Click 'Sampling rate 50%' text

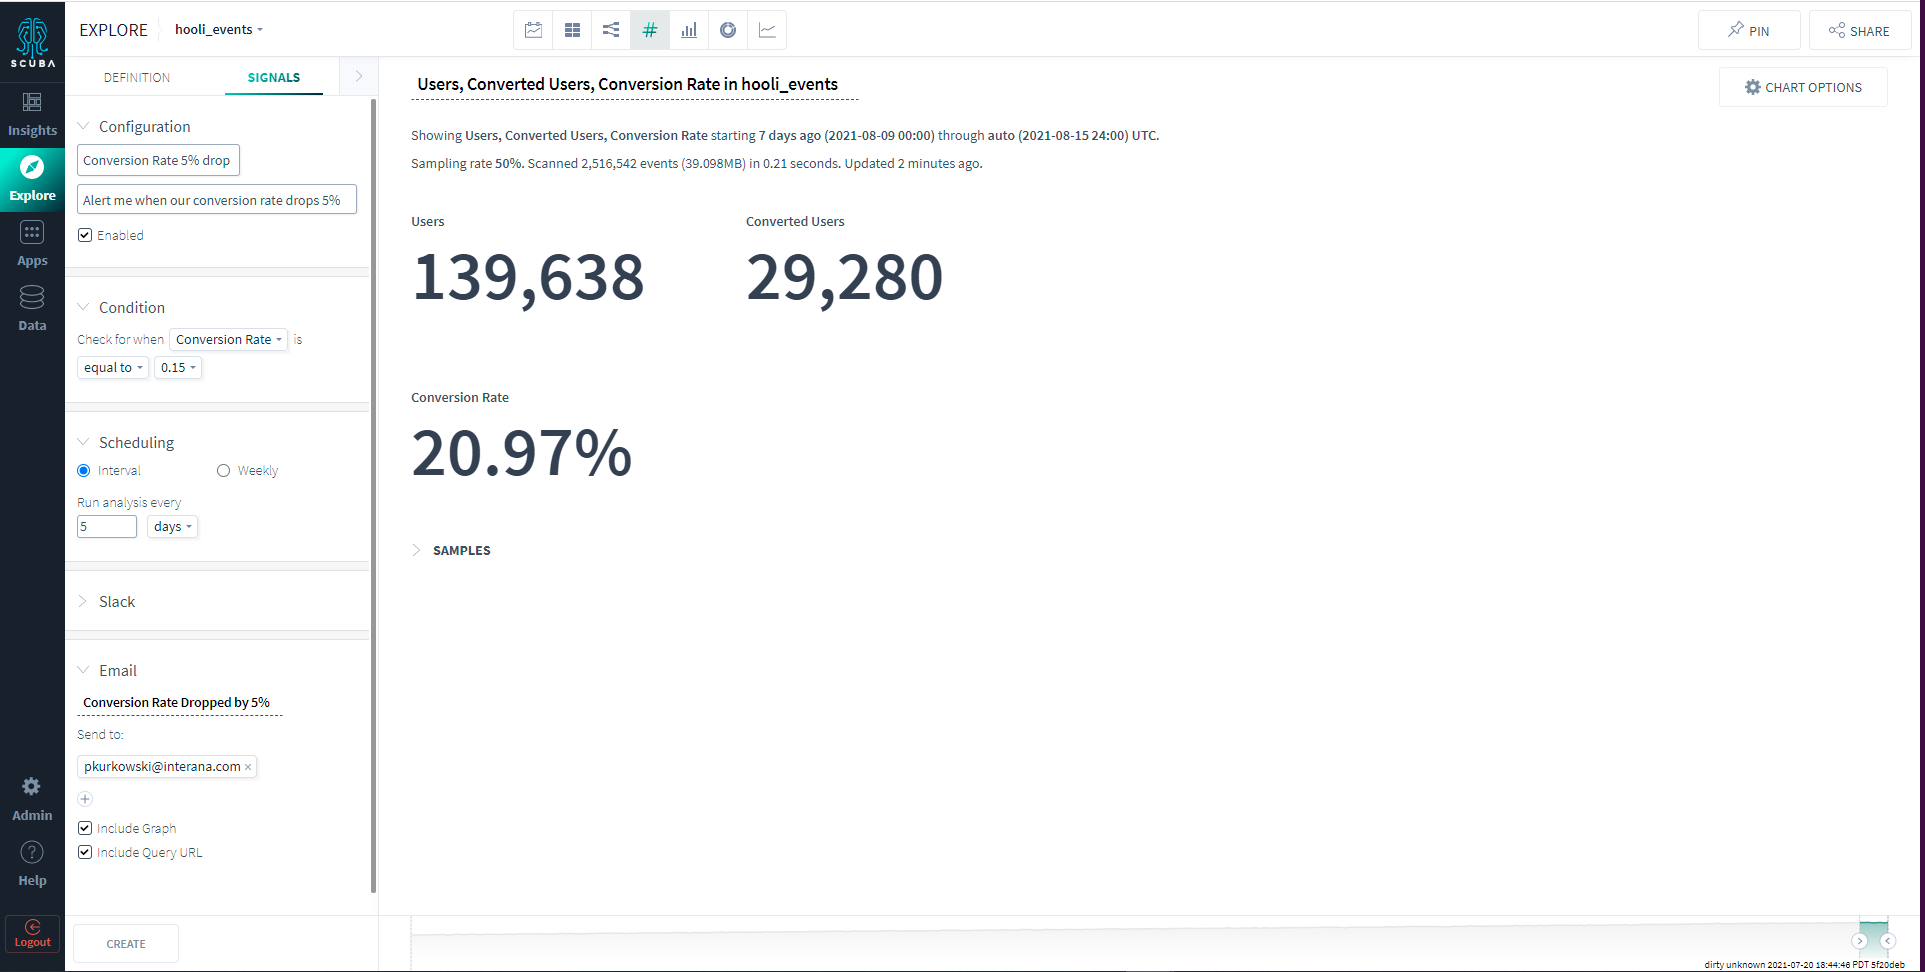click(466, 164)
